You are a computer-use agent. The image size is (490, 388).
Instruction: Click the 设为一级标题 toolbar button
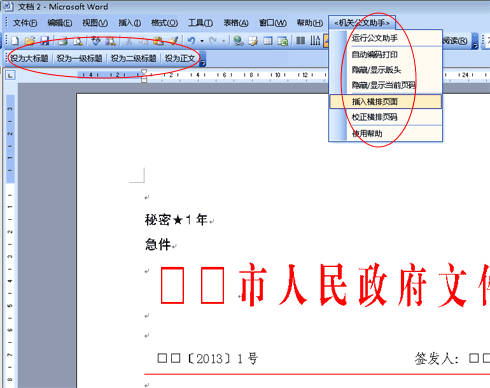(x=79, y=58)
